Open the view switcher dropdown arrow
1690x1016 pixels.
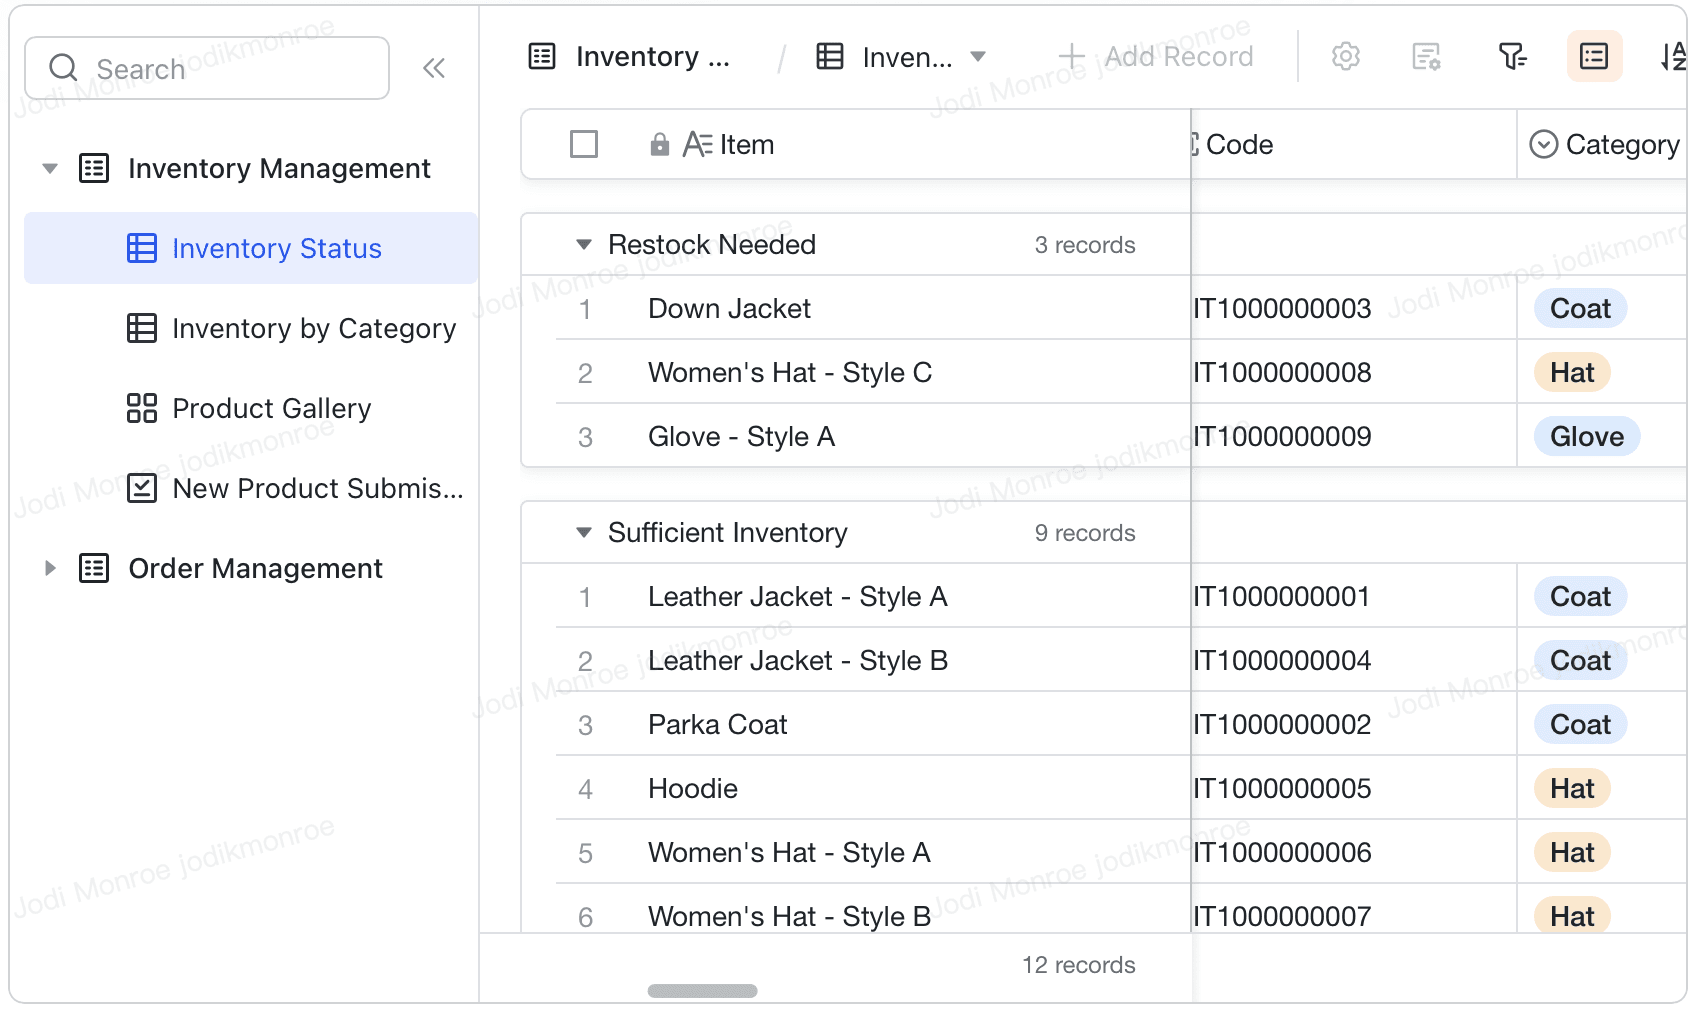tap(978, 57)
